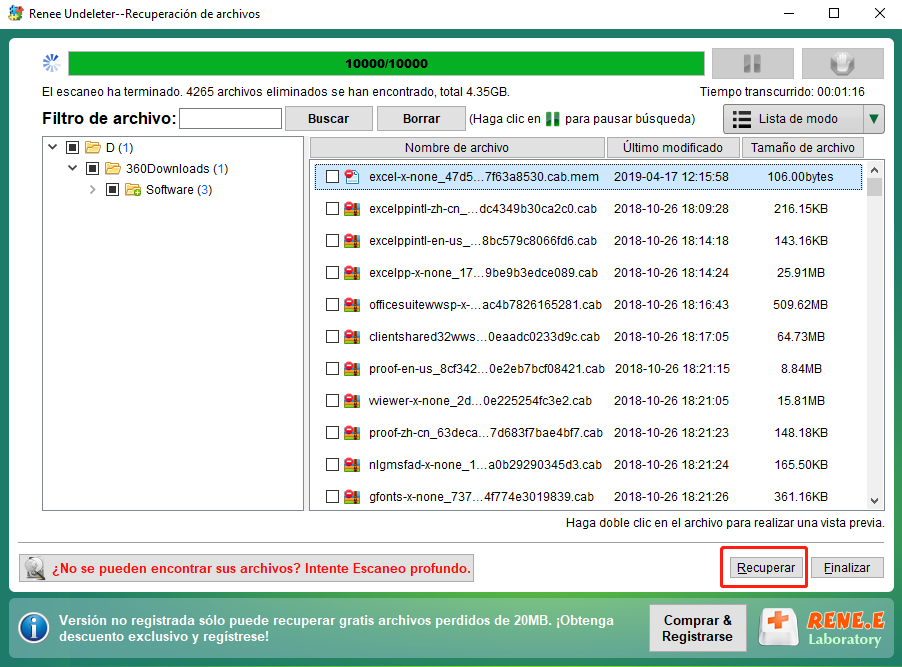The width and height of the screenshot is (902, 667).
Task: Click archive icon of proof-zh-cn cab
Action: pyautogui.click(x=352, y=432)
